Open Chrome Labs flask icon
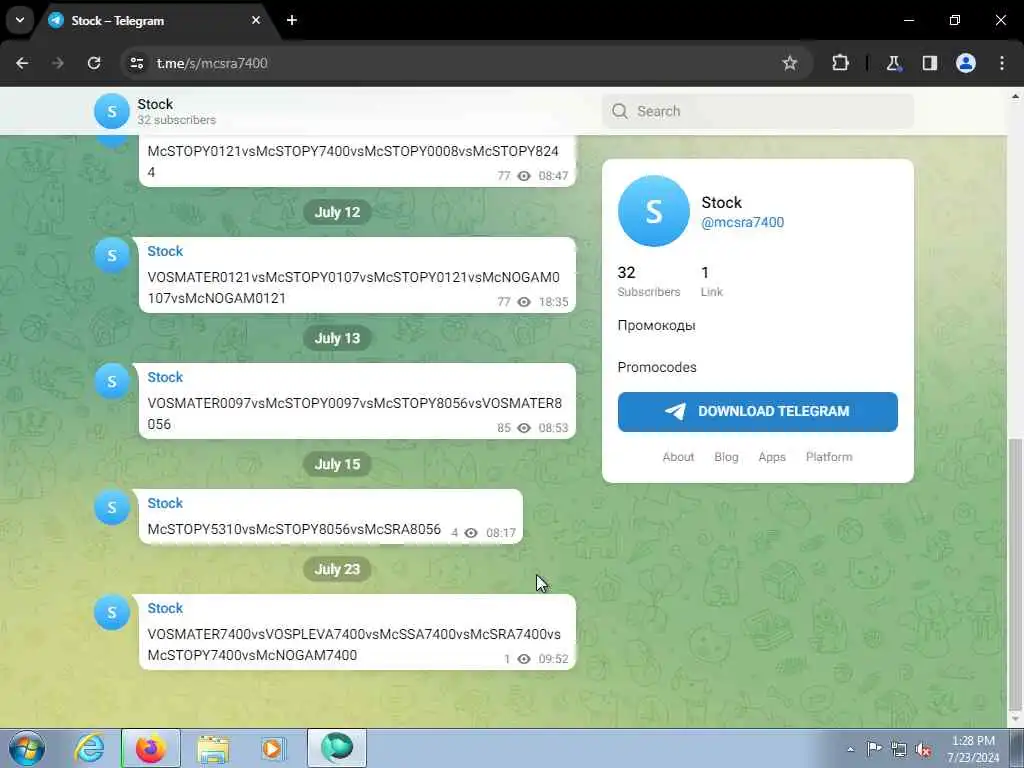Screen dimensions: 1024x768 point(893,63)
